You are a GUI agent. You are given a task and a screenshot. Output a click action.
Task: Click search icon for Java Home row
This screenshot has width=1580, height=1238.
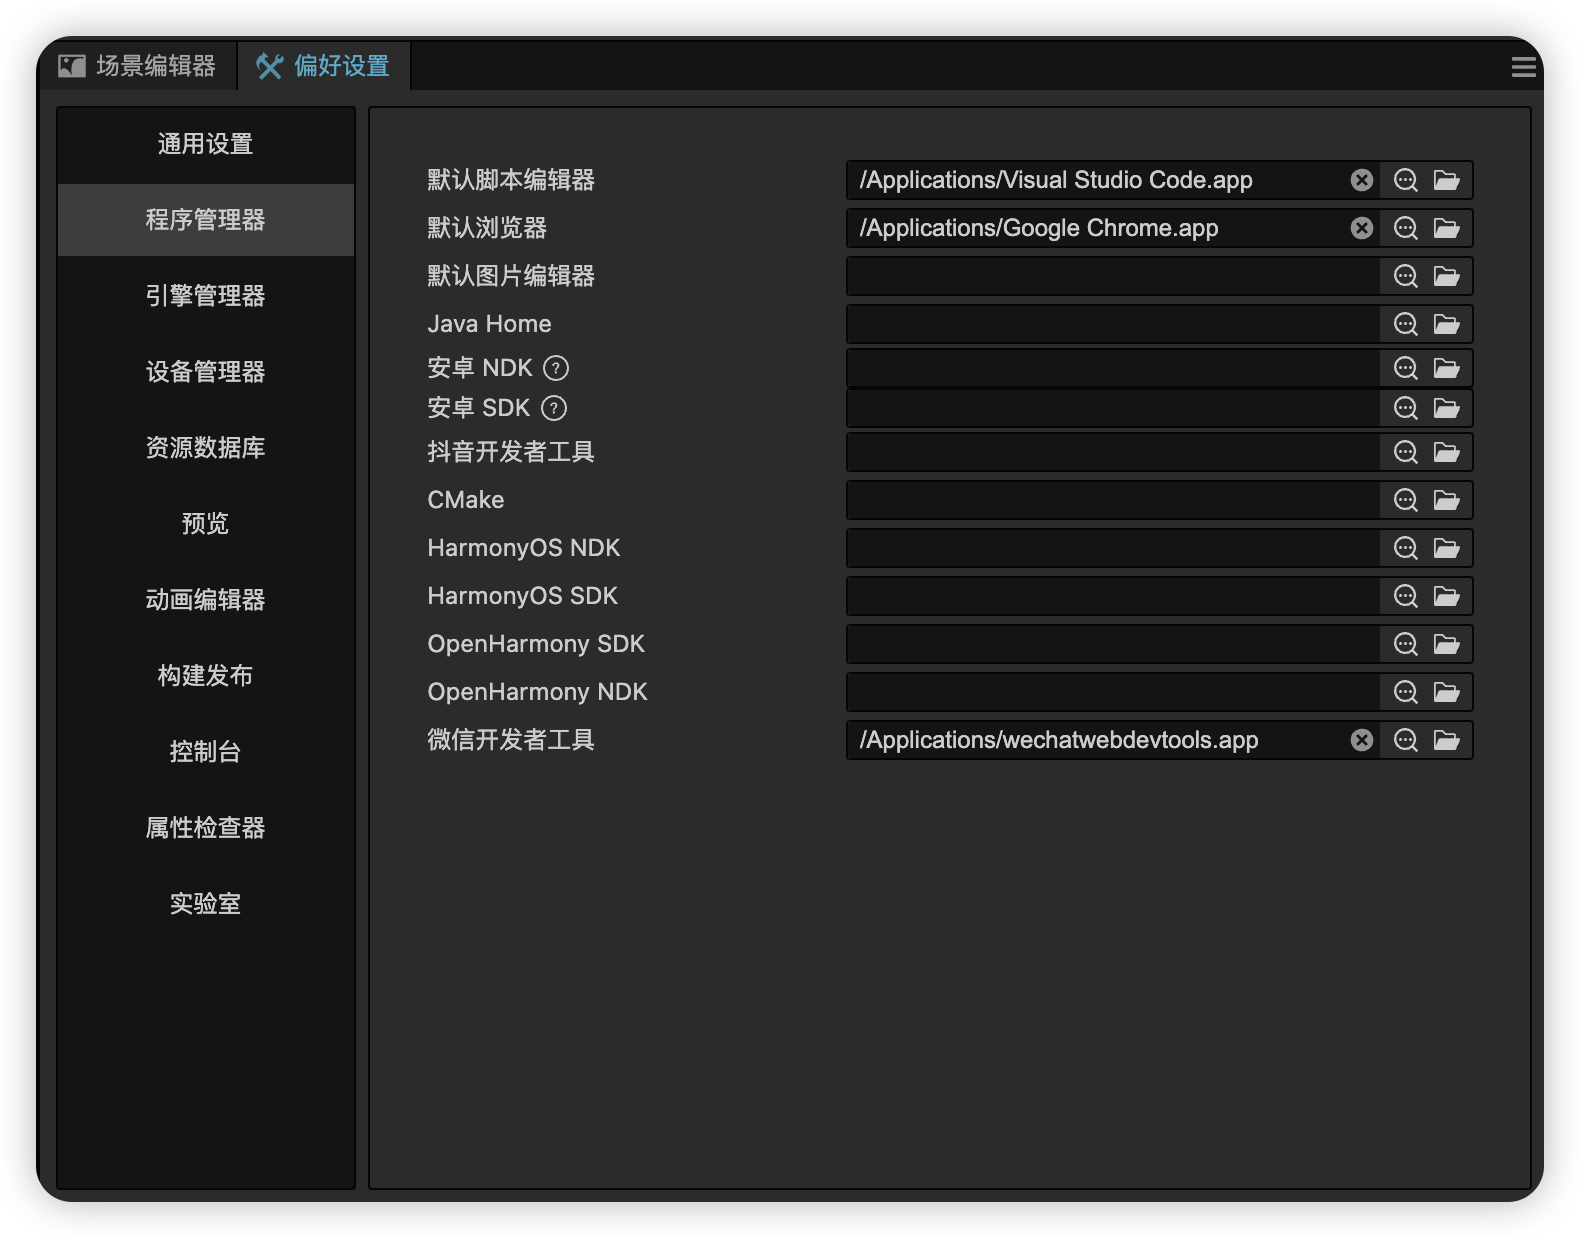[1405, 324]
